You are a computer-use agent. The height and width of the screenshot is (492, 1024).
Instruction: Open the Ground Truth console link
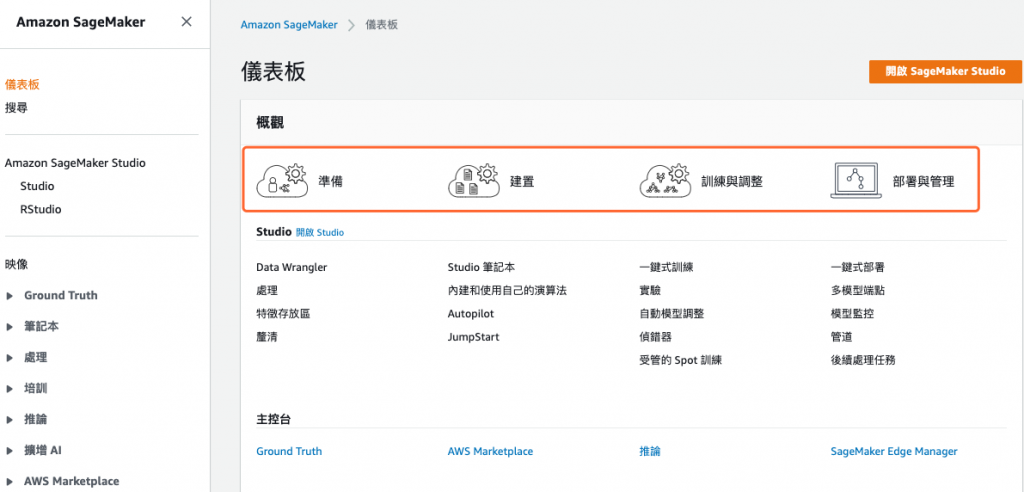point(289,451)
